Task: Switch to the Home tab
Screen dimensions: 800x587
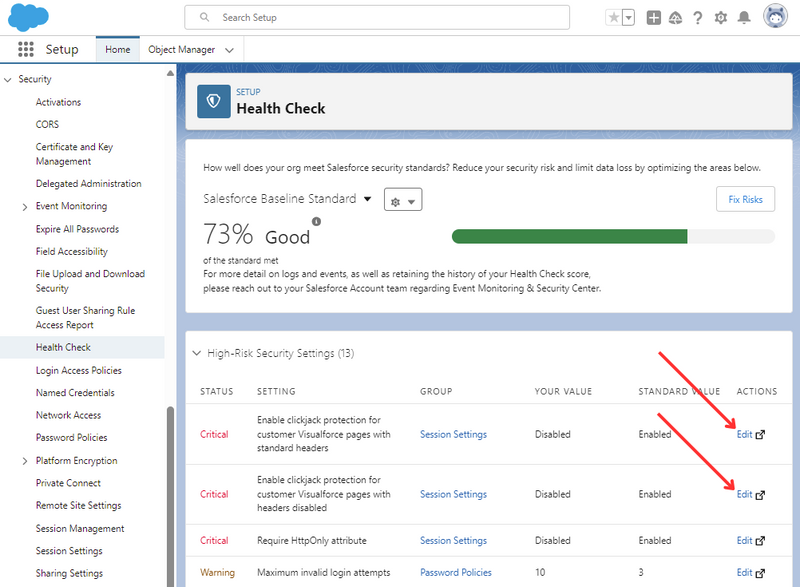Action: [x=117, y=49]
